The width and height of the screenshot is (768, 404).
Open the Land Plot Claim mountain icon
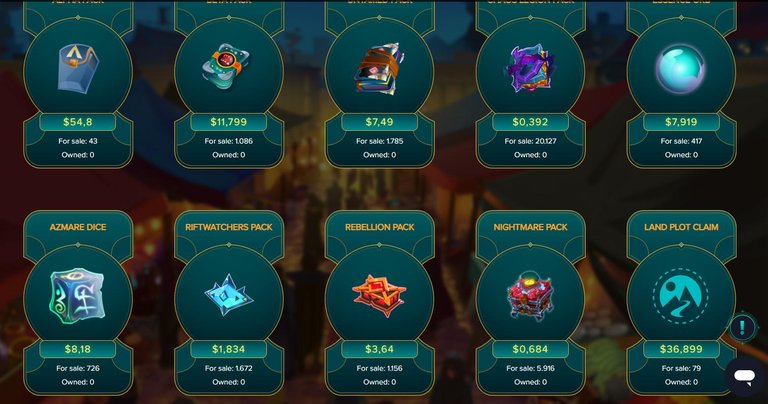tap(681, 296)
